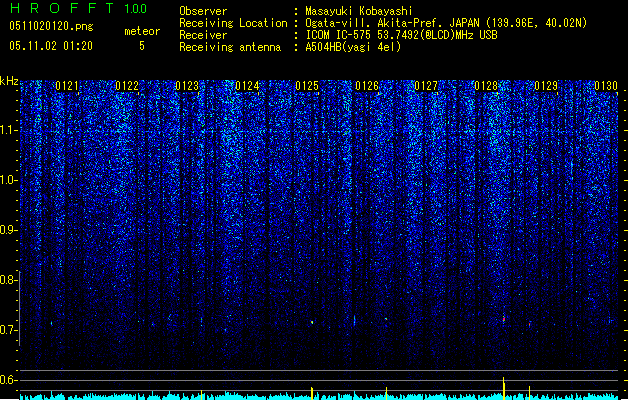This screenshot has height=400, width=629.
Task: Click the 0128 time marker
Action: point(486,86)
